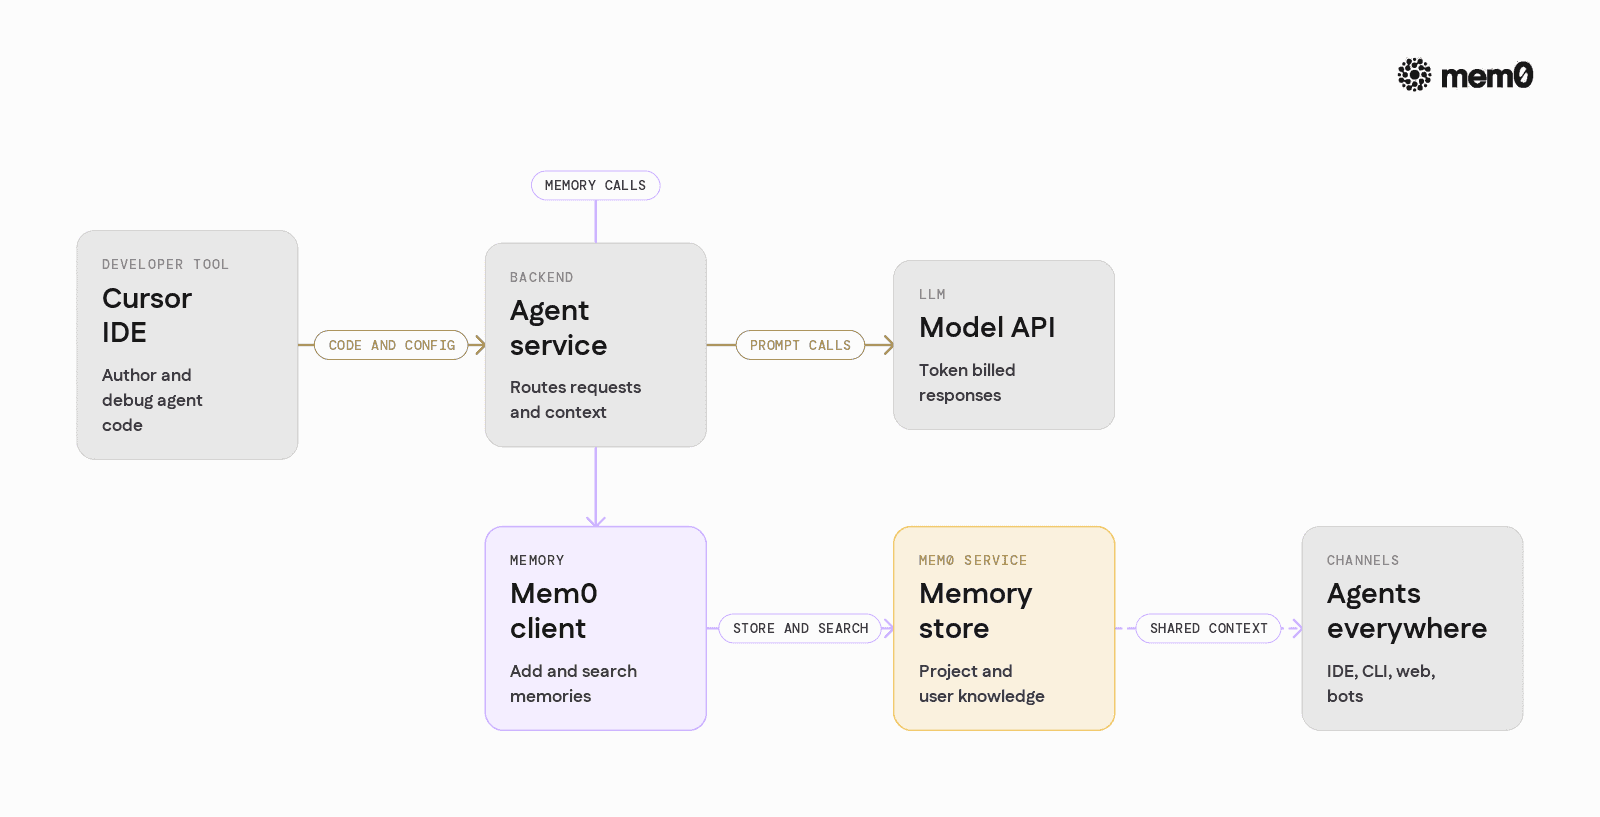1600x817 pixels.
Task: Click arrowhead pointing into Memory store
Action: 887,628
